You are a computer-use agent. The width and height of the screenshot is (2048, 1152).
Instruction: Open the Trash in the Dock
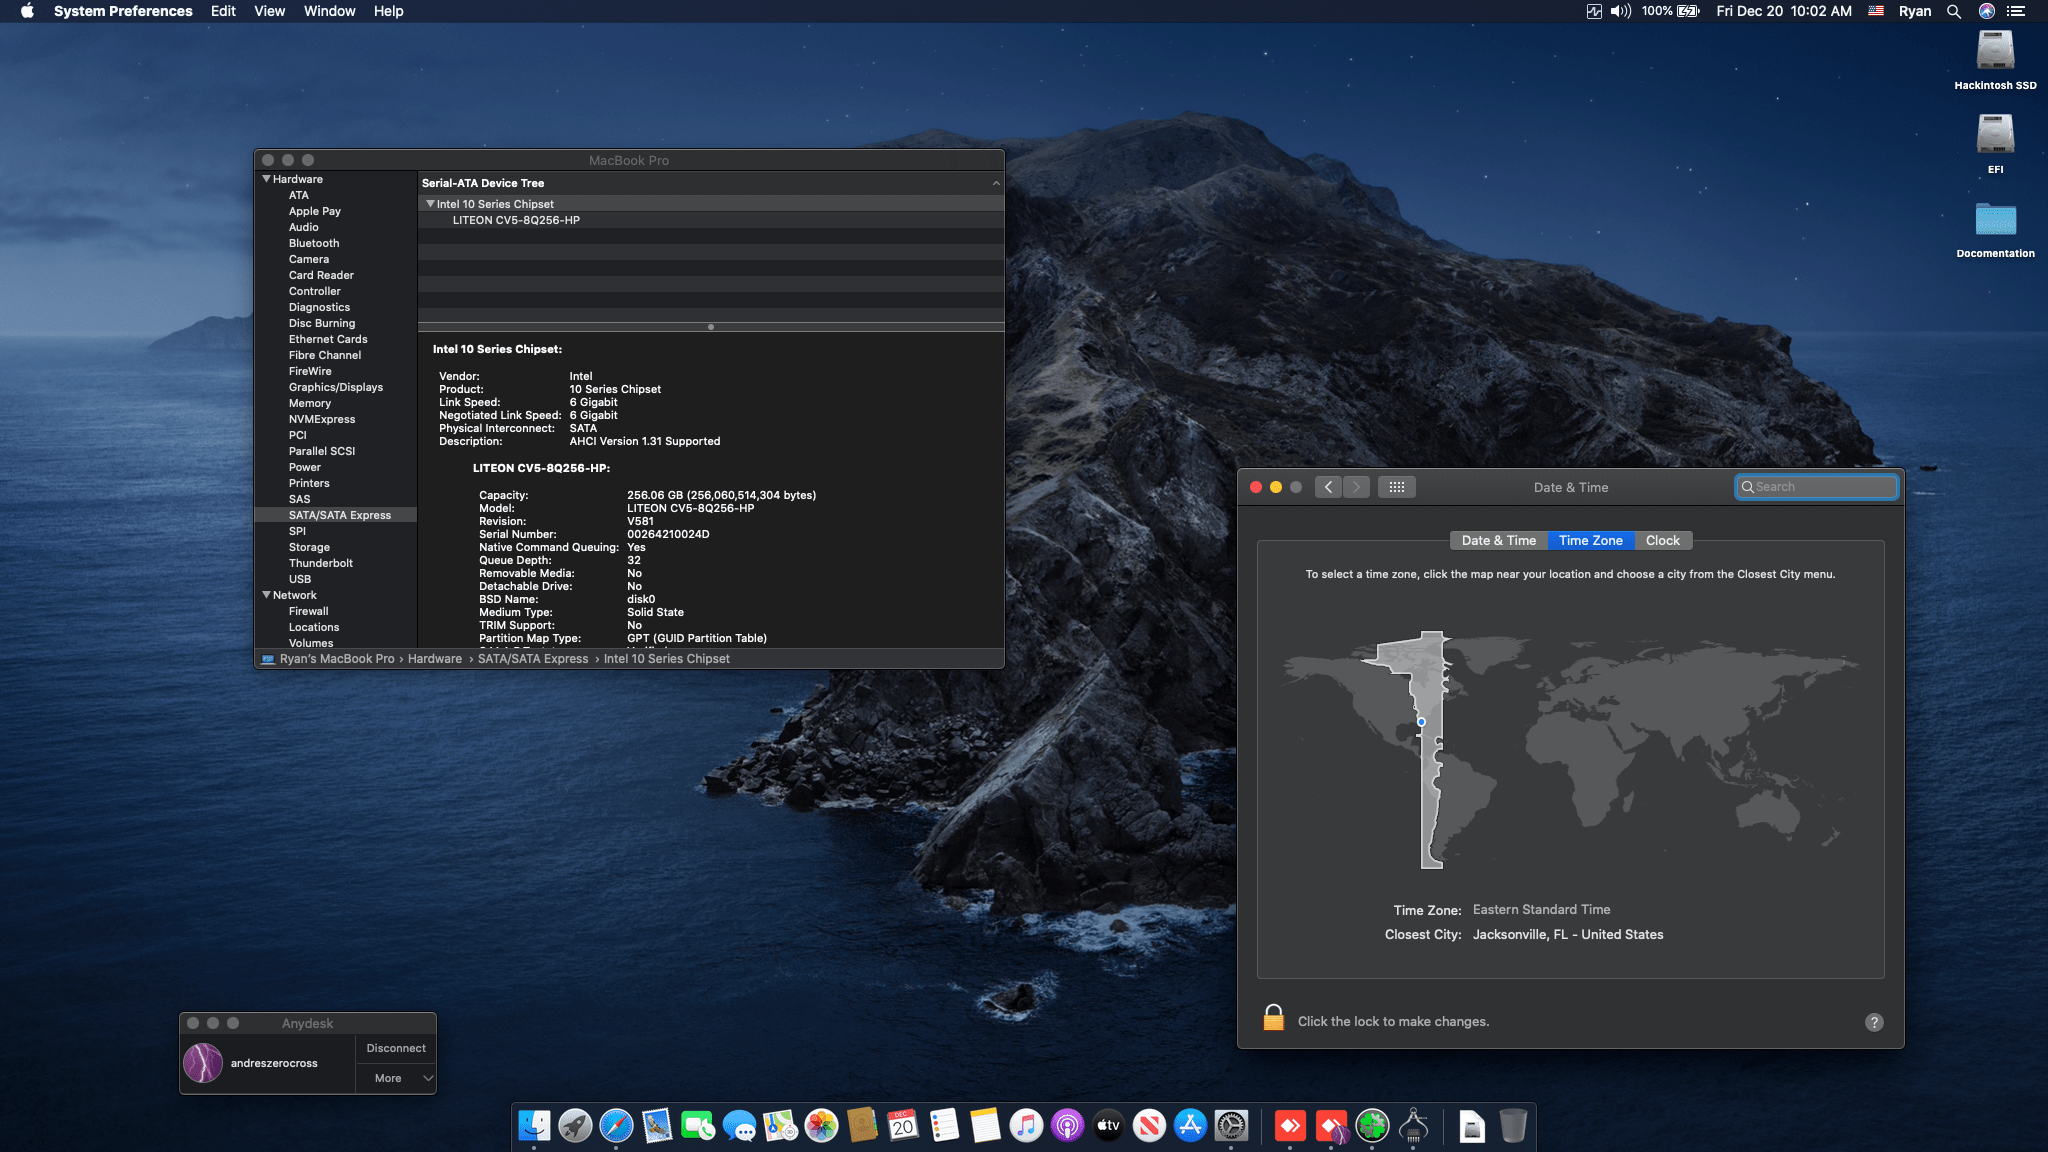coord(1513,1126)
